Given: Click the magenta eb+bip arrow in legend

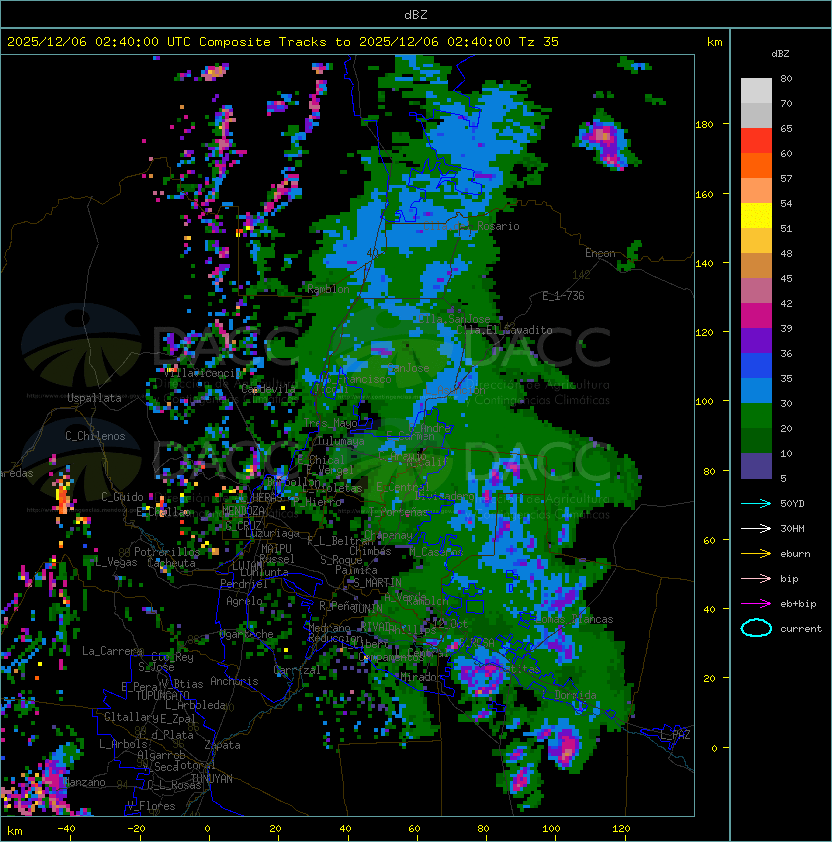Looking at the screenshot, I should [x=756, y=604].
